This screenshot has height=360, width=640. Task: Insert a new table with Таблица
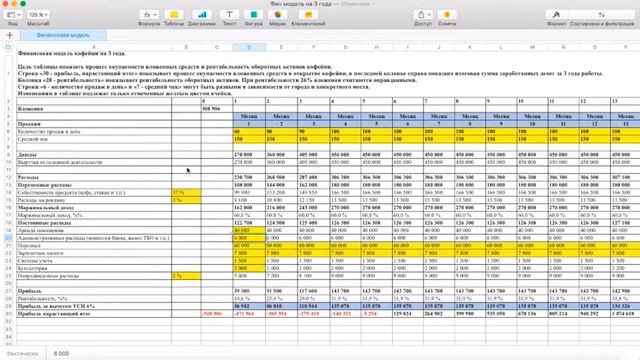pyautogui.click(x=174, y=15)
